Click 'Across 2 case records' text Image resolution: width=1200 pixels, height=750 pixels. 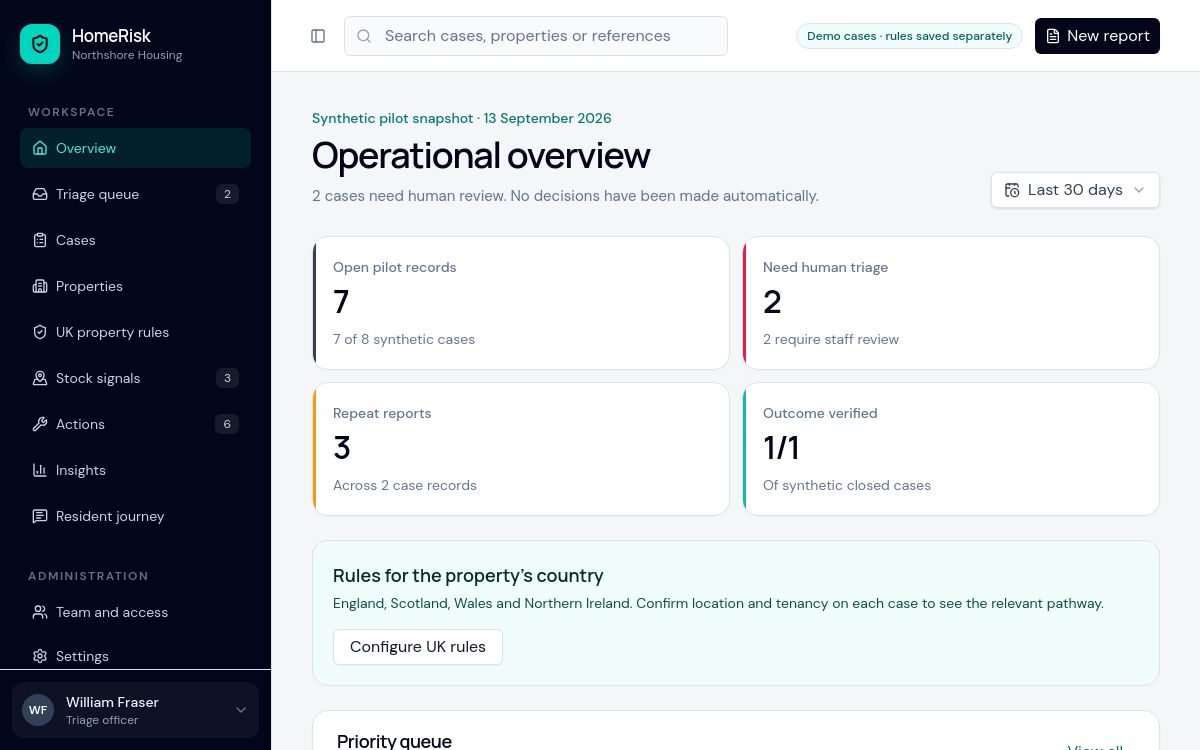405,485
